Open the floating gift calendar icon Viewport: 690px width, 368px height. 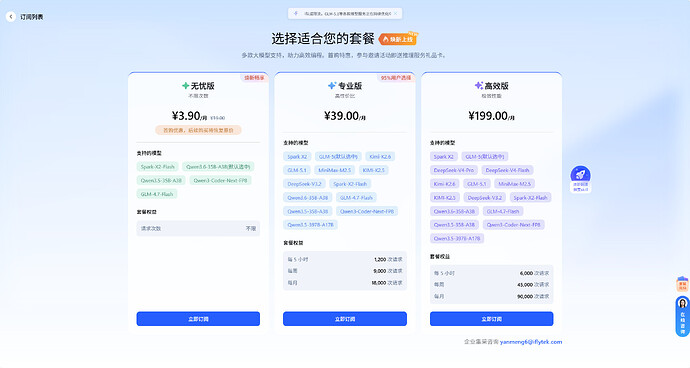click(x=683, y=284)
